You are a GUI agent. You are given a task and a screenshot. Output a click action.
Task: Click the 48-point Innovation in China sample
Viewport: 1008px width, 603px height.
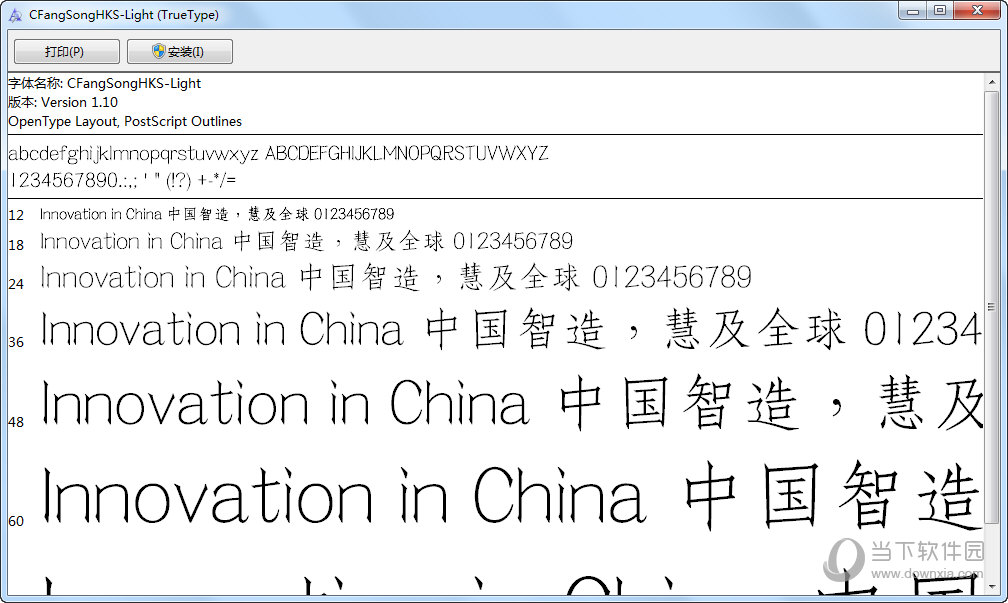[x=512, y=403]
